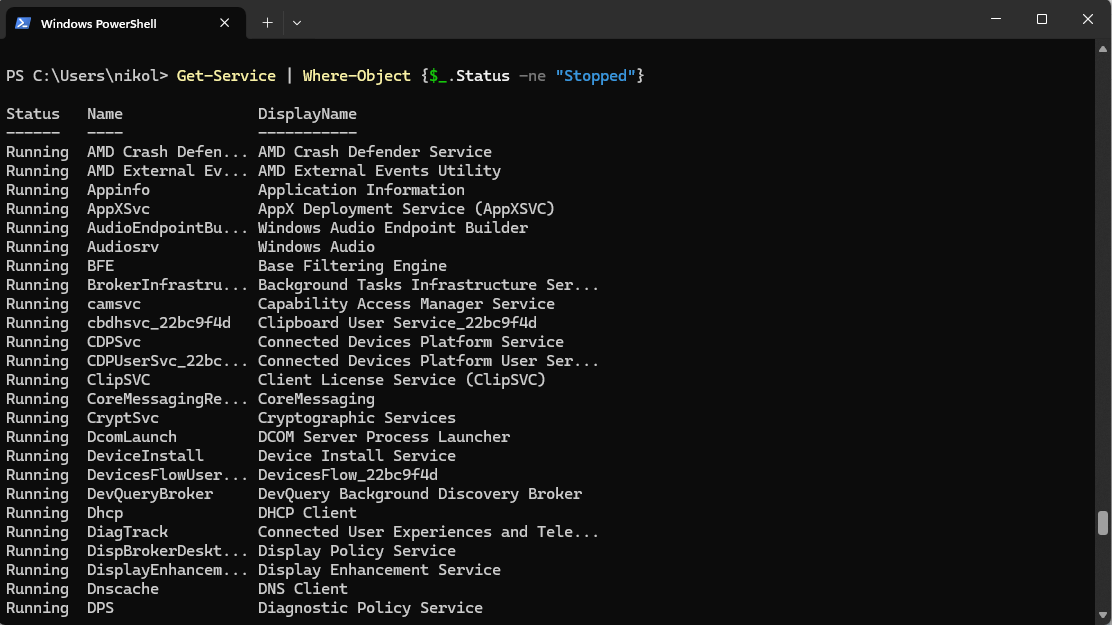Click the BrokerInfrastru... service name
Screen dimensions: 1112x625
click(x=167, y=285)
